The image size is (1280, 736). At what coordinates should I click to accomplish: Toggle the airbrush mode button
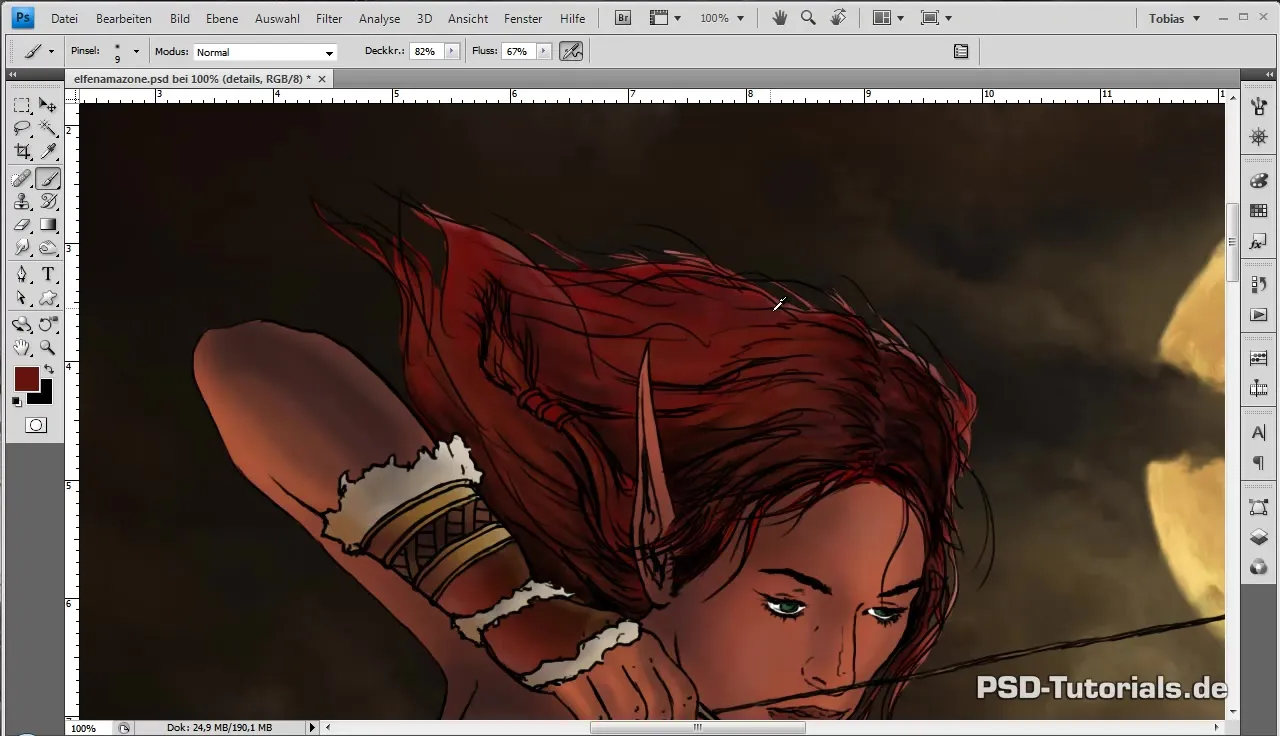click(x=571, y=51)
